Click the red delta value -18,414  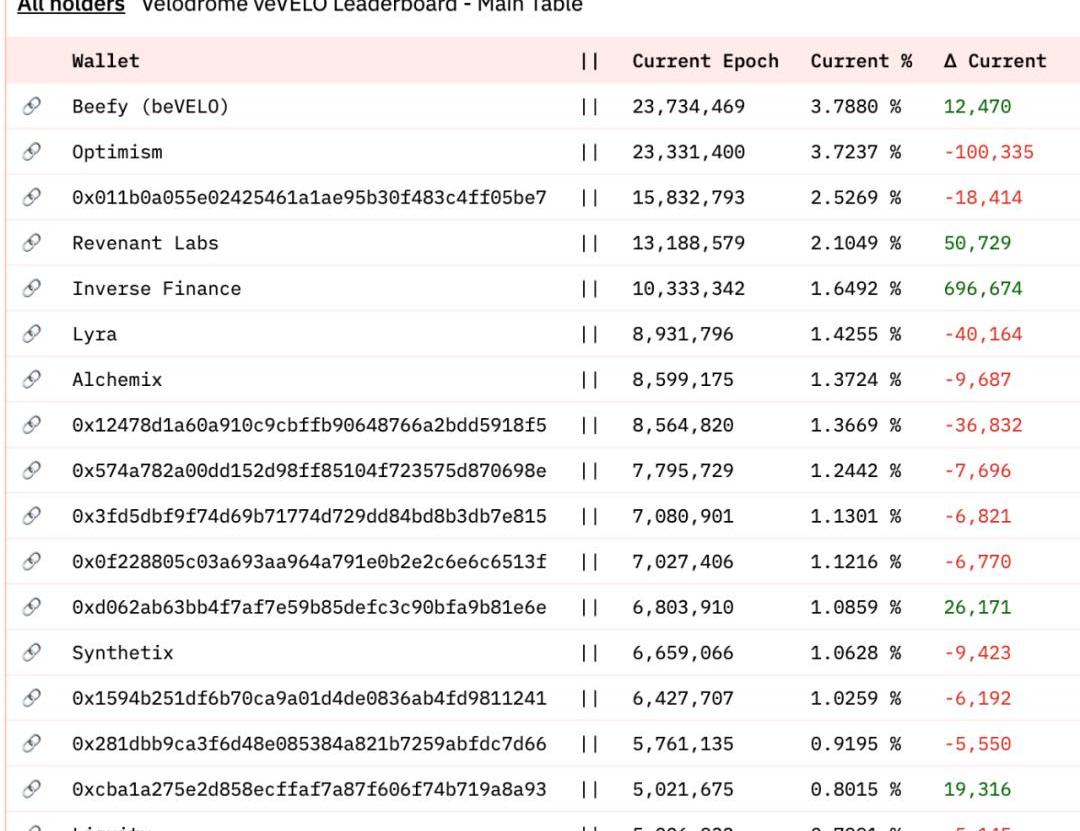983,198
